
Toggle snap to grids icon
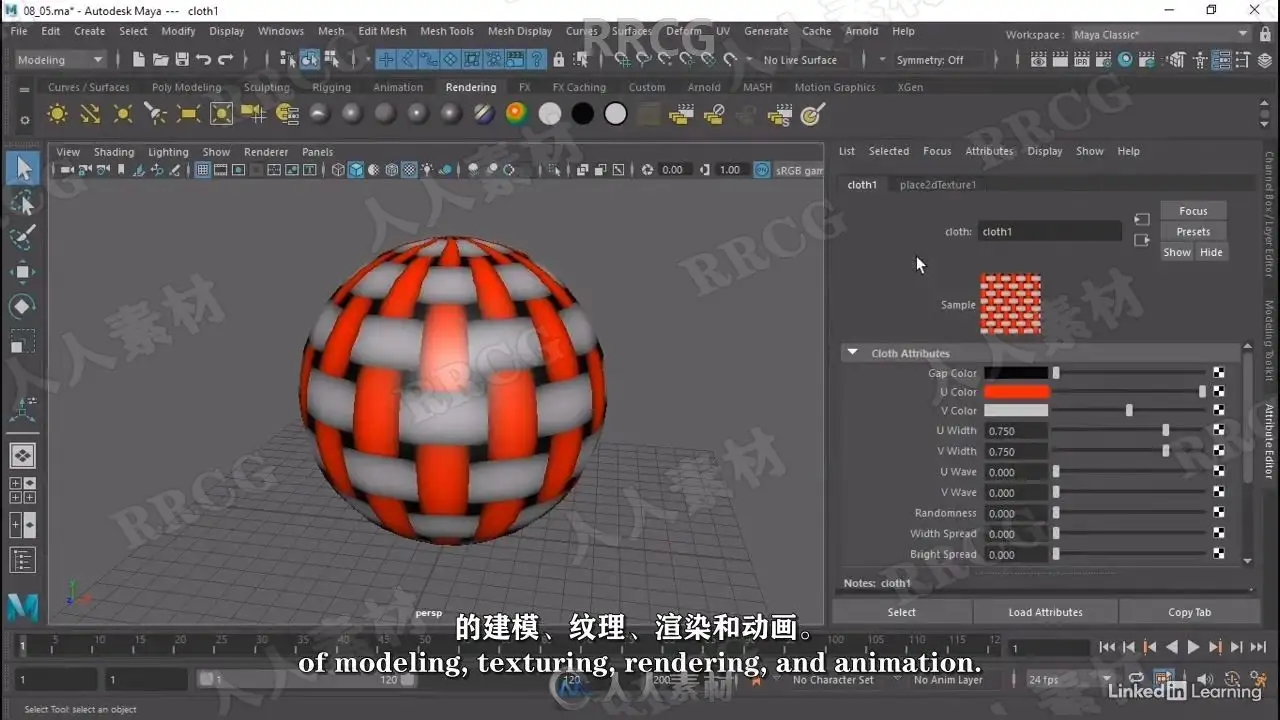[621, 60]
